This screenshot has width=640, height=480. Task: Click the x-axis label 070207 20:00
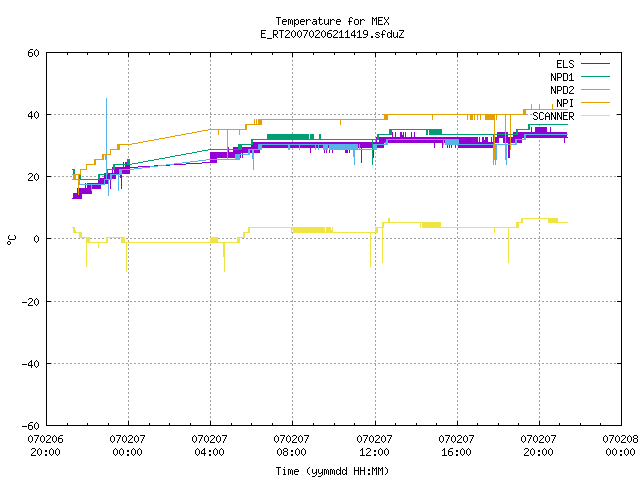[538, 446]
